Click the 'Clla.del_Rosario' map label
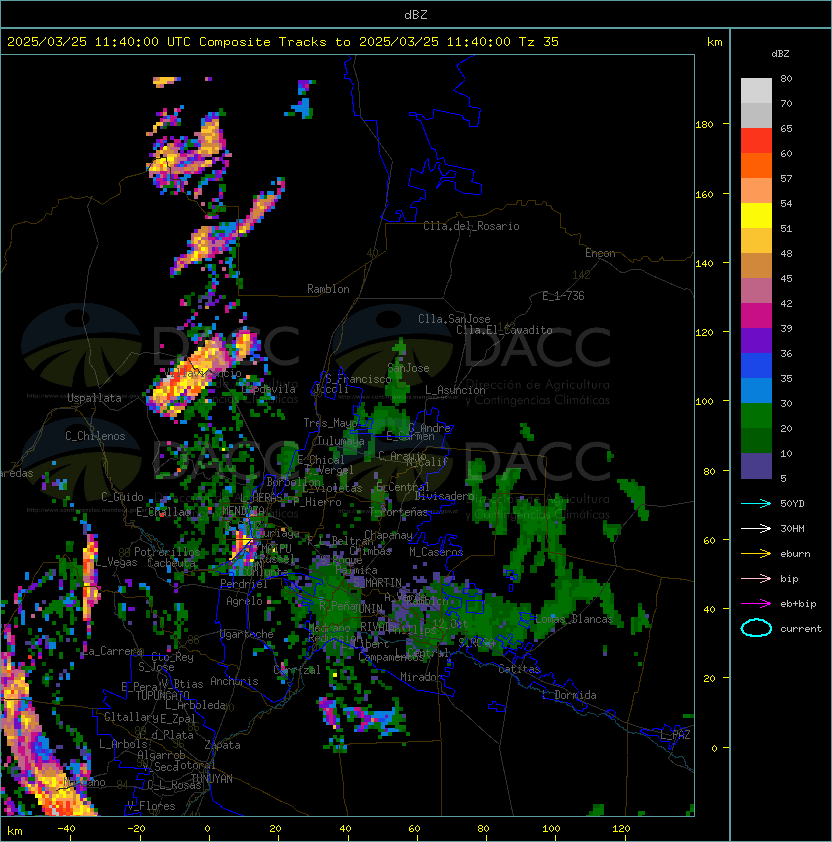The height and width of the screenshot is (842, 832). [471, 226]
